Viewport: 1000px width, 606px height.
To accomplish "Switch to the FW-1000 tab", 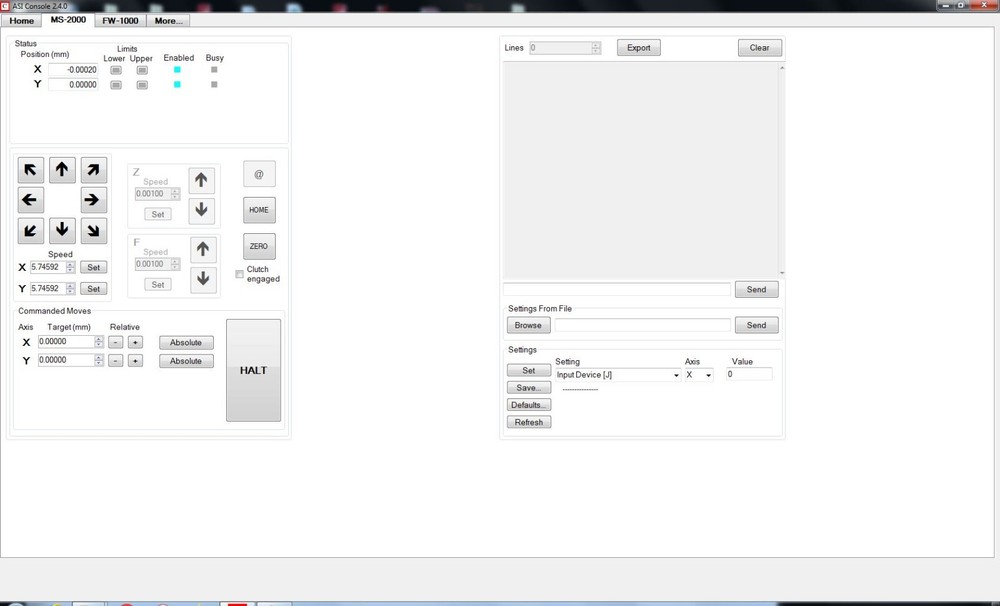I will coord(120,20).
